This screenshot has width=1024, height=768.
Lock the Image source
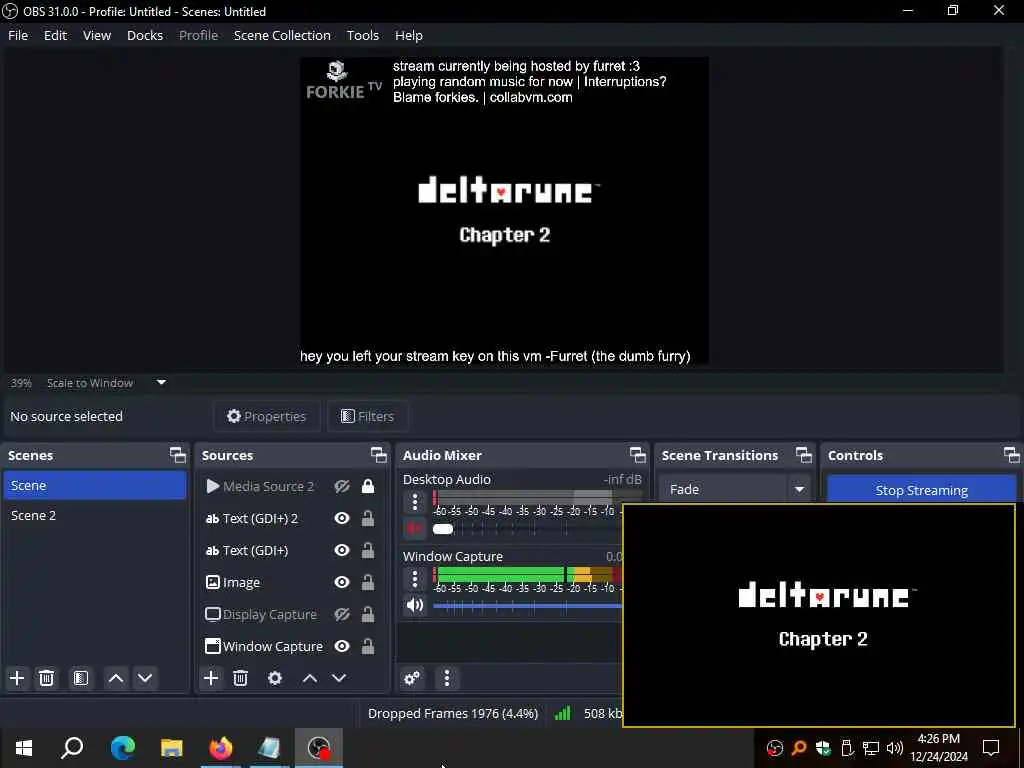pyautogui.click(x=368, y=583)
